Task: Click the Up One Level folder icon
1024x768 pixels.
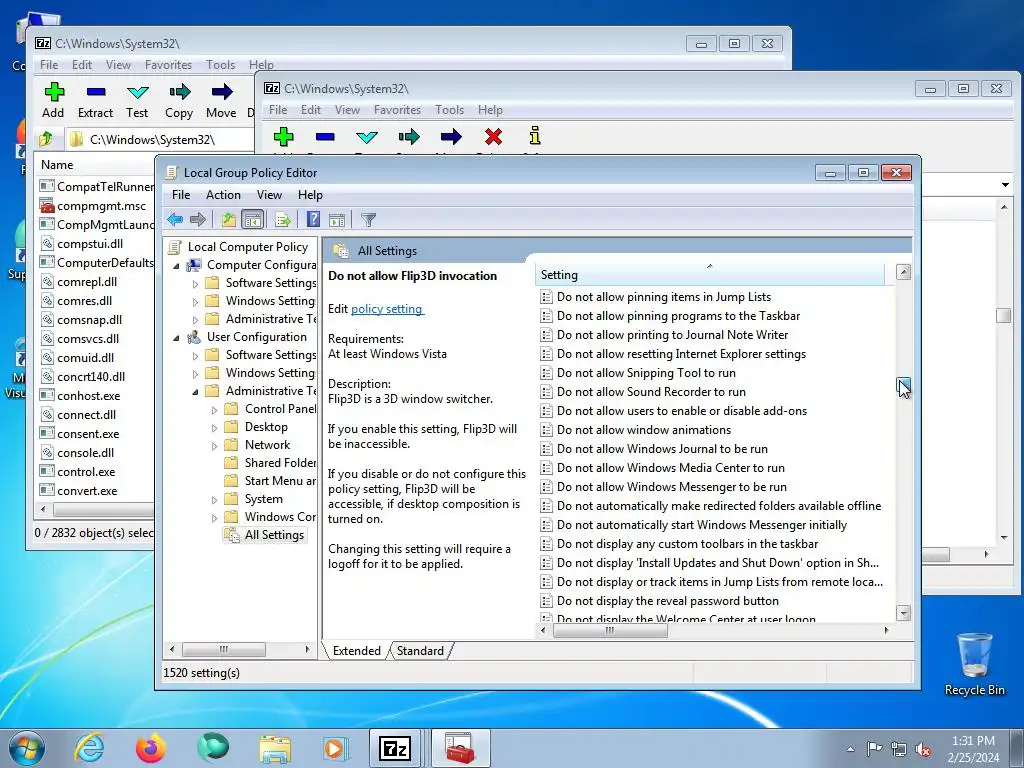Action: click(229, 219)
